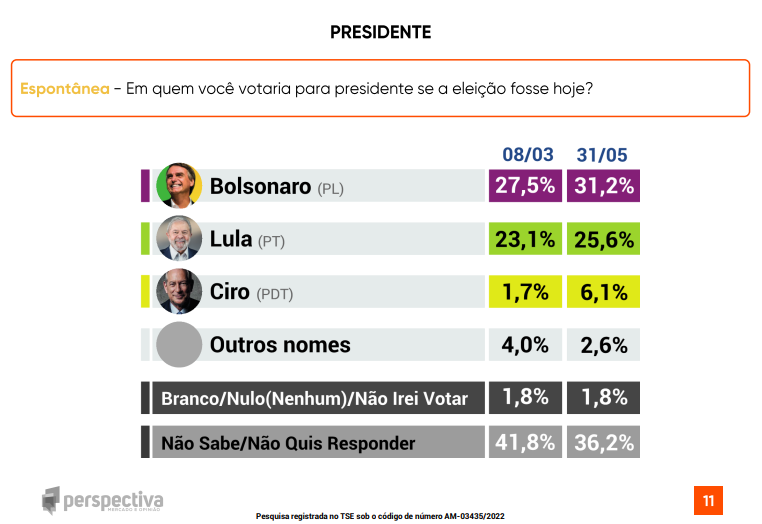The image size is (762, 524).
Task: Click Lula's 23,1% value box
Action: point(524,239)
